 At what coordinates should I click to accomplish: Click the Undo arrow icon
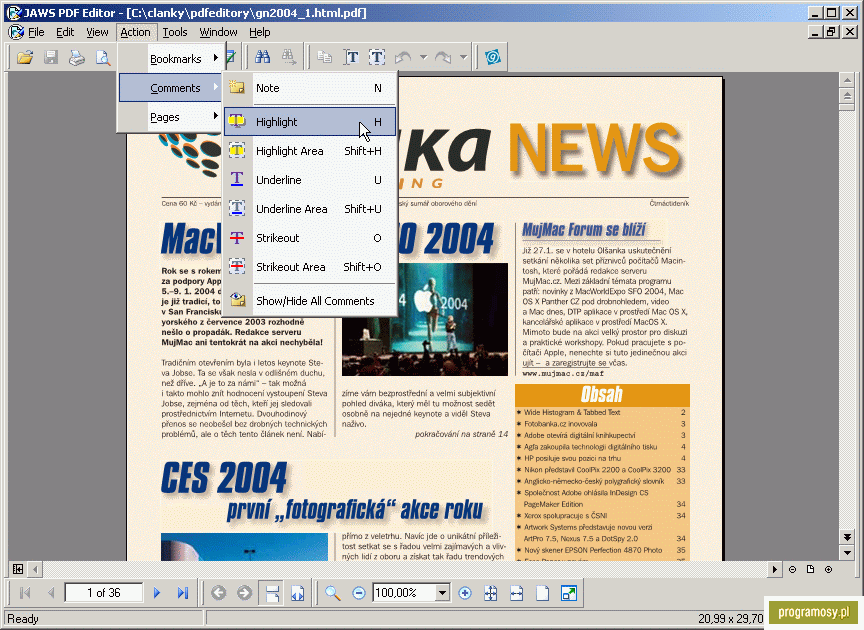coord(403,57)
